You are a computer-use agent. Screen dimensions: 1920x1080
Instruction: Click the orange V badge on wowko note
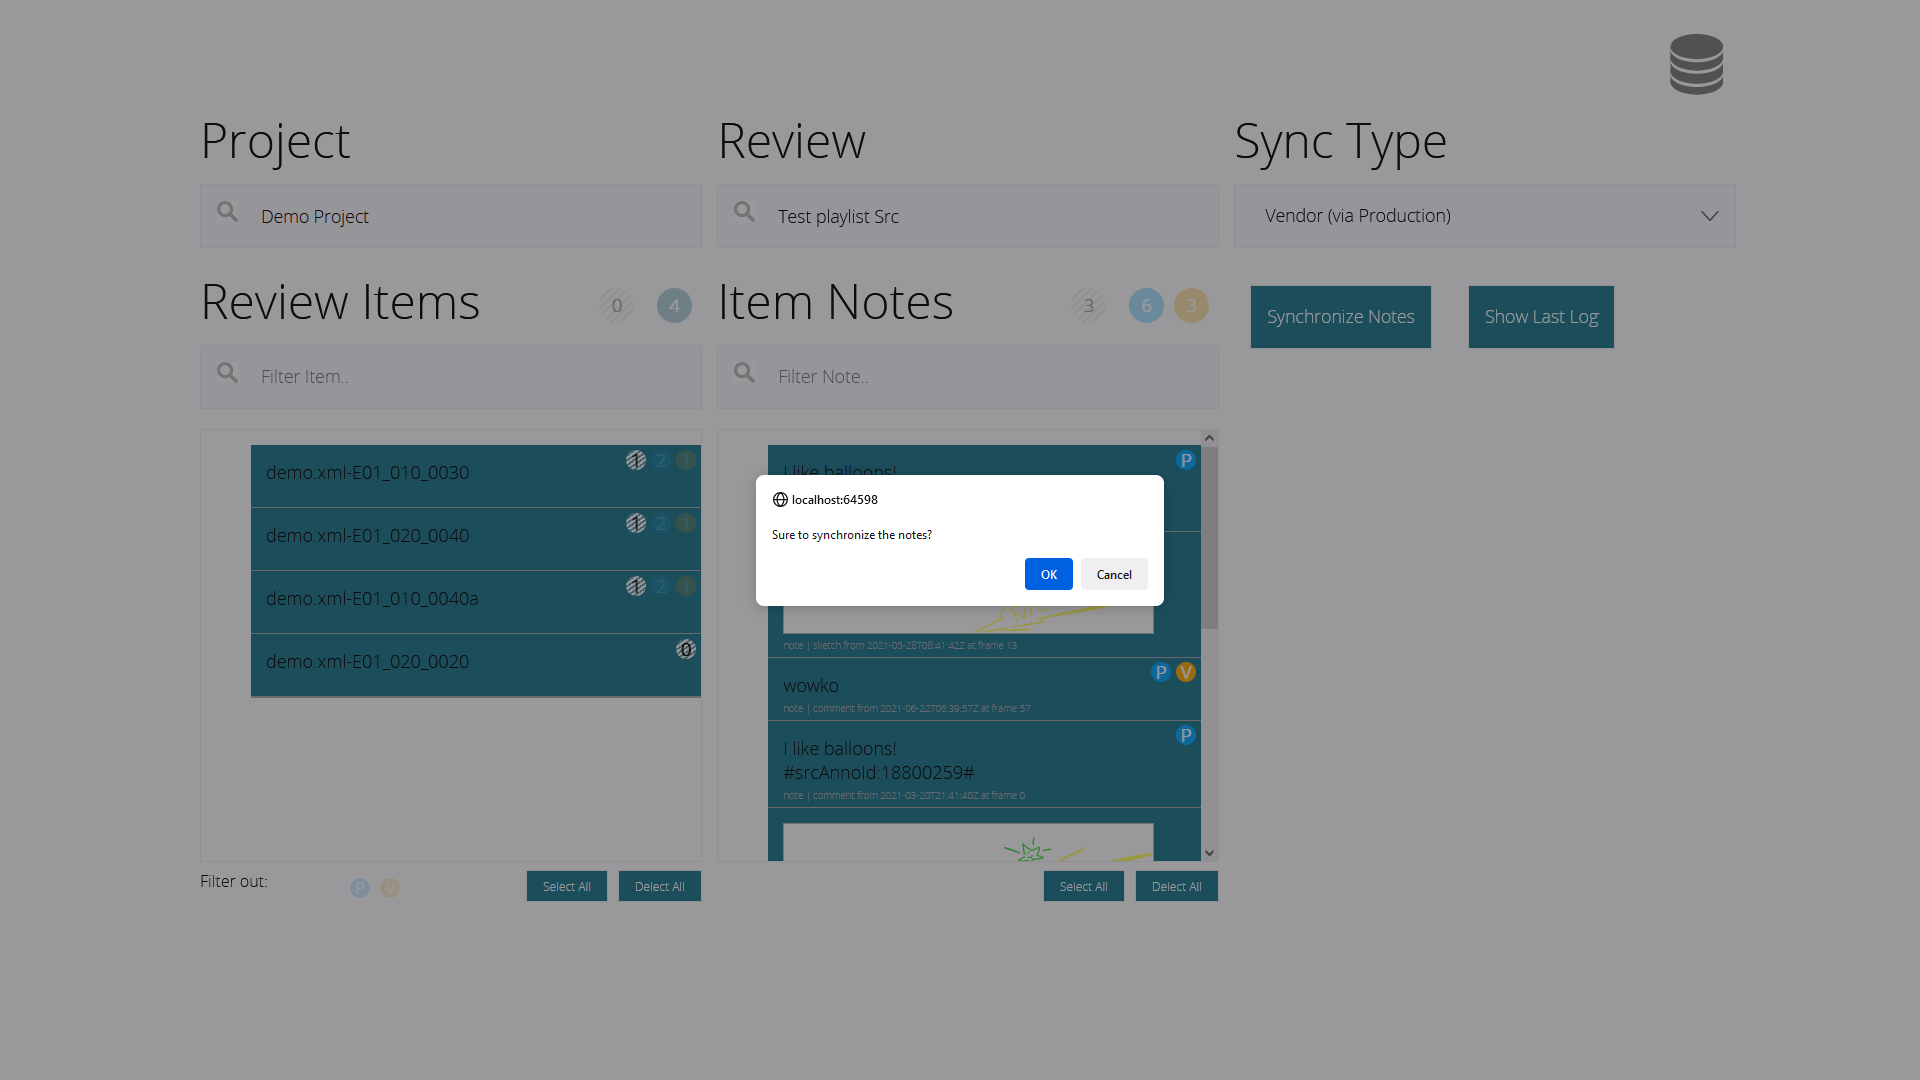point(1186,672)
